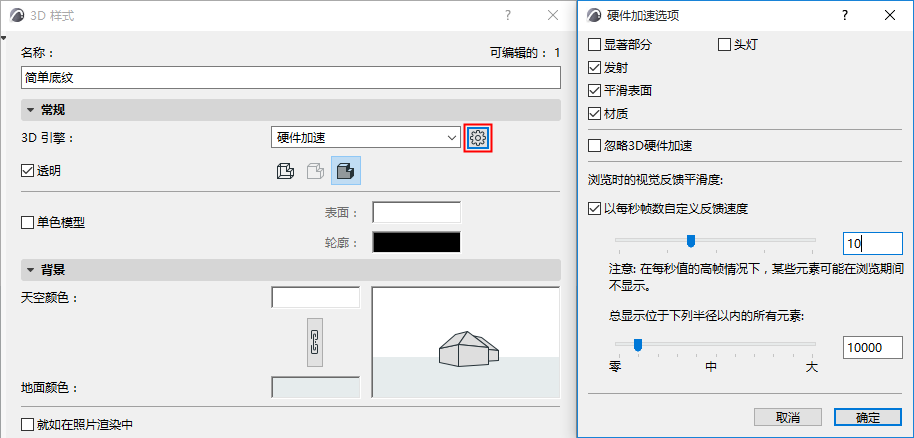Screen dimensions: 914x438
Task: Select the wireframe display mode icon
Action: (x=284, y=171)
